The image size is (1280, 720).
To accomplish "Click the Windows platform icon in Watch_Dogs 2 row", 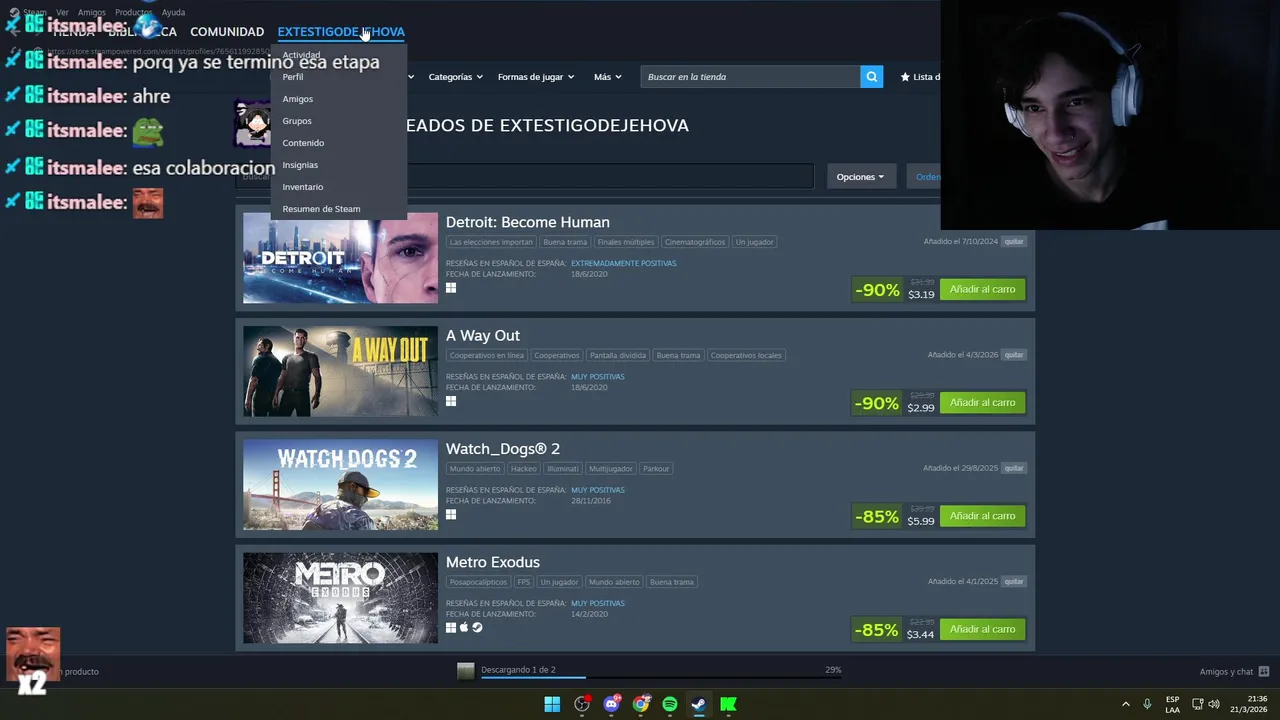I will pos(451,514).
